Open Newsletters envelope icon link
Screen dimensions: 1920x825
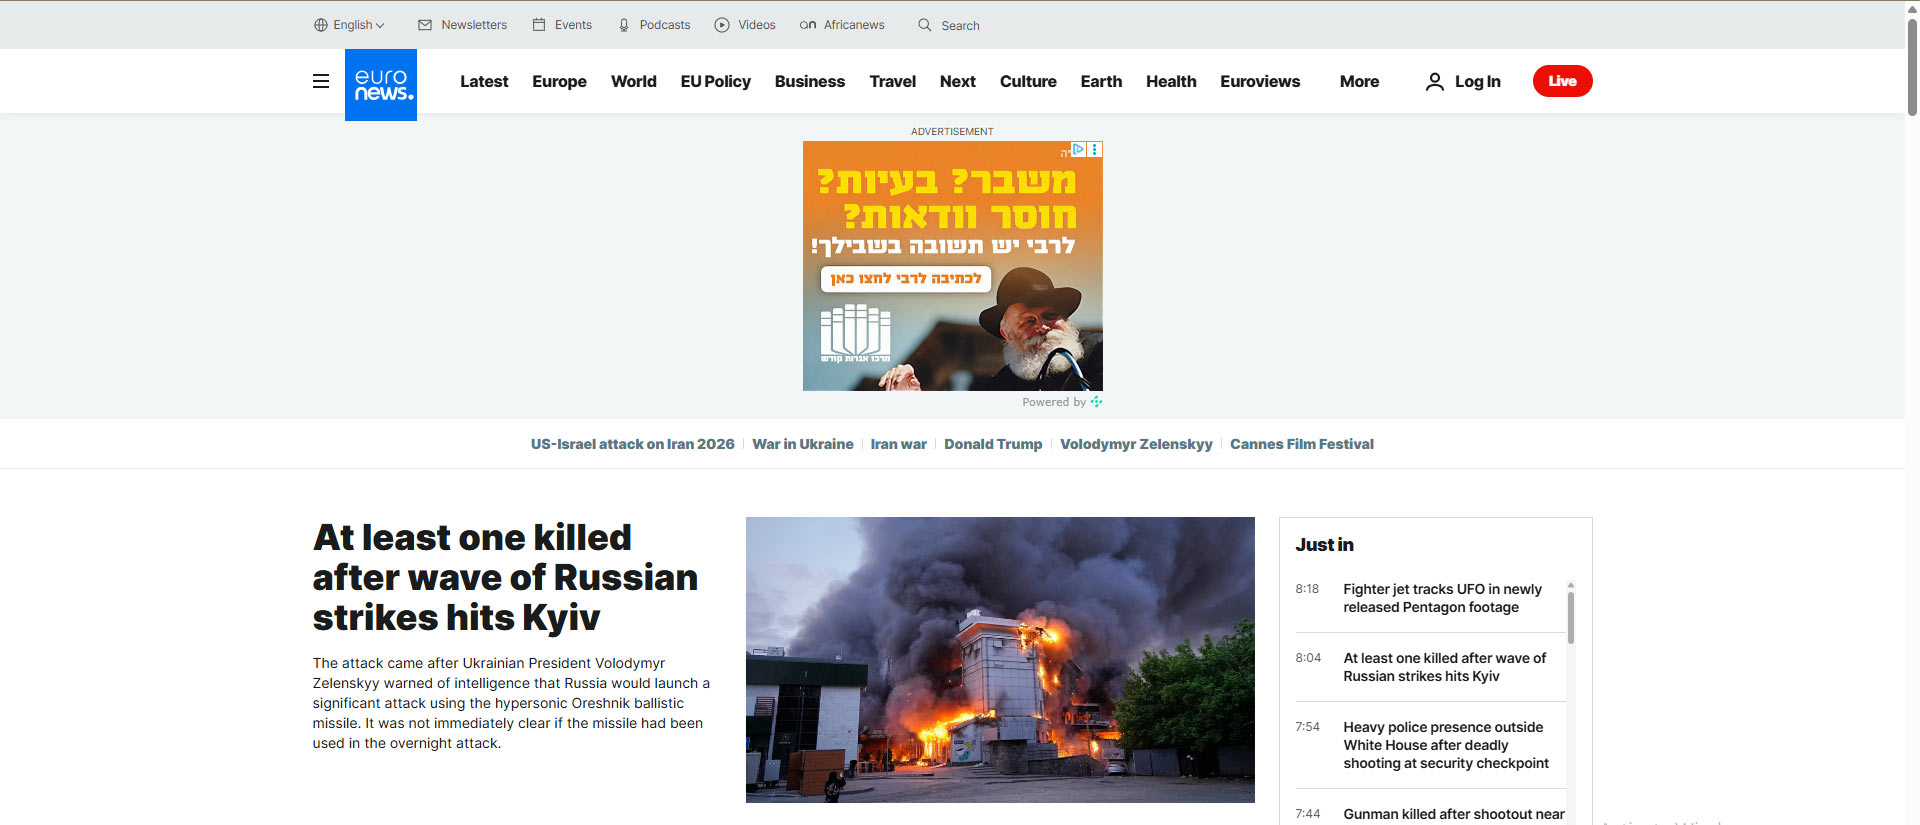click(425, 25)
